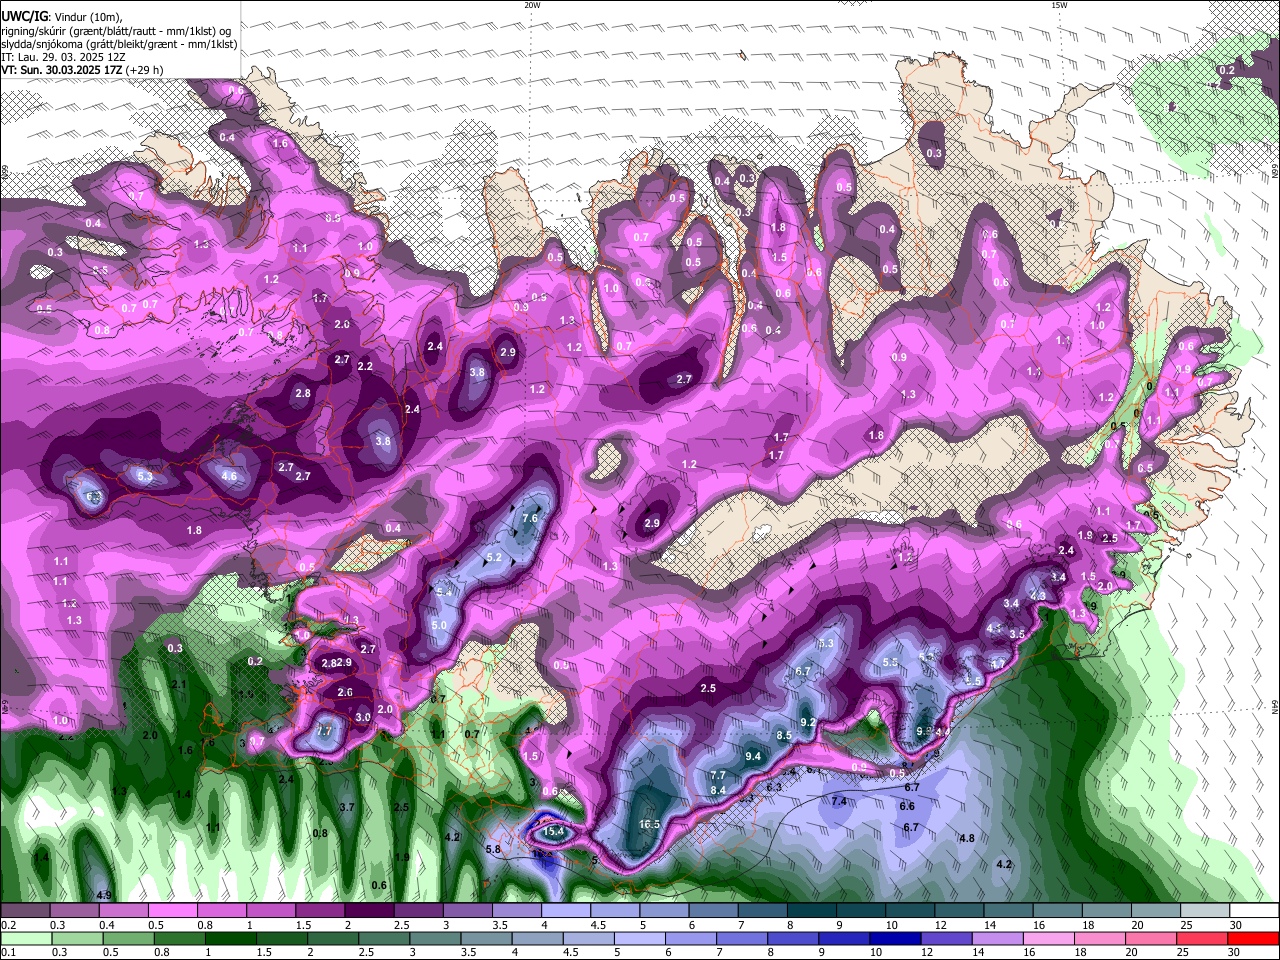Click the 3.7 rainfall value on the map
The width and height of the screenshot is (1280, 960).
347,806
